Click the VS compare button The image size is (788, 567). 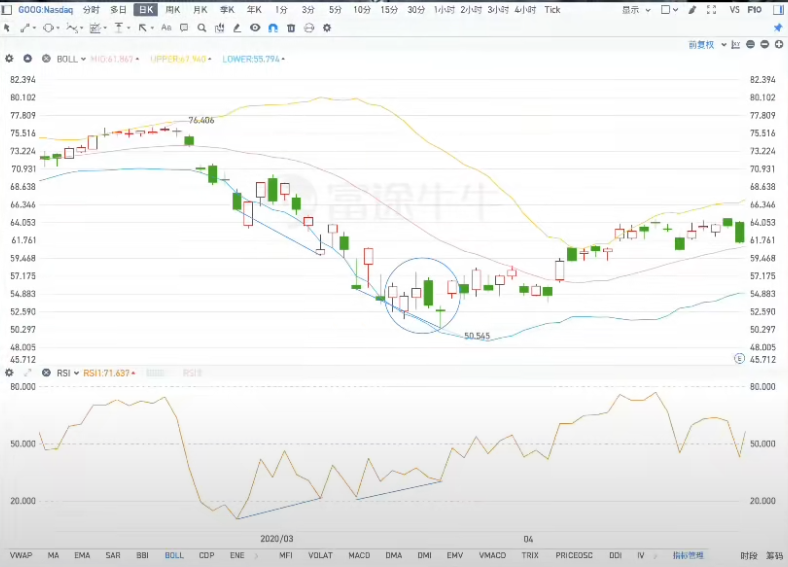(x=735, y=9)
